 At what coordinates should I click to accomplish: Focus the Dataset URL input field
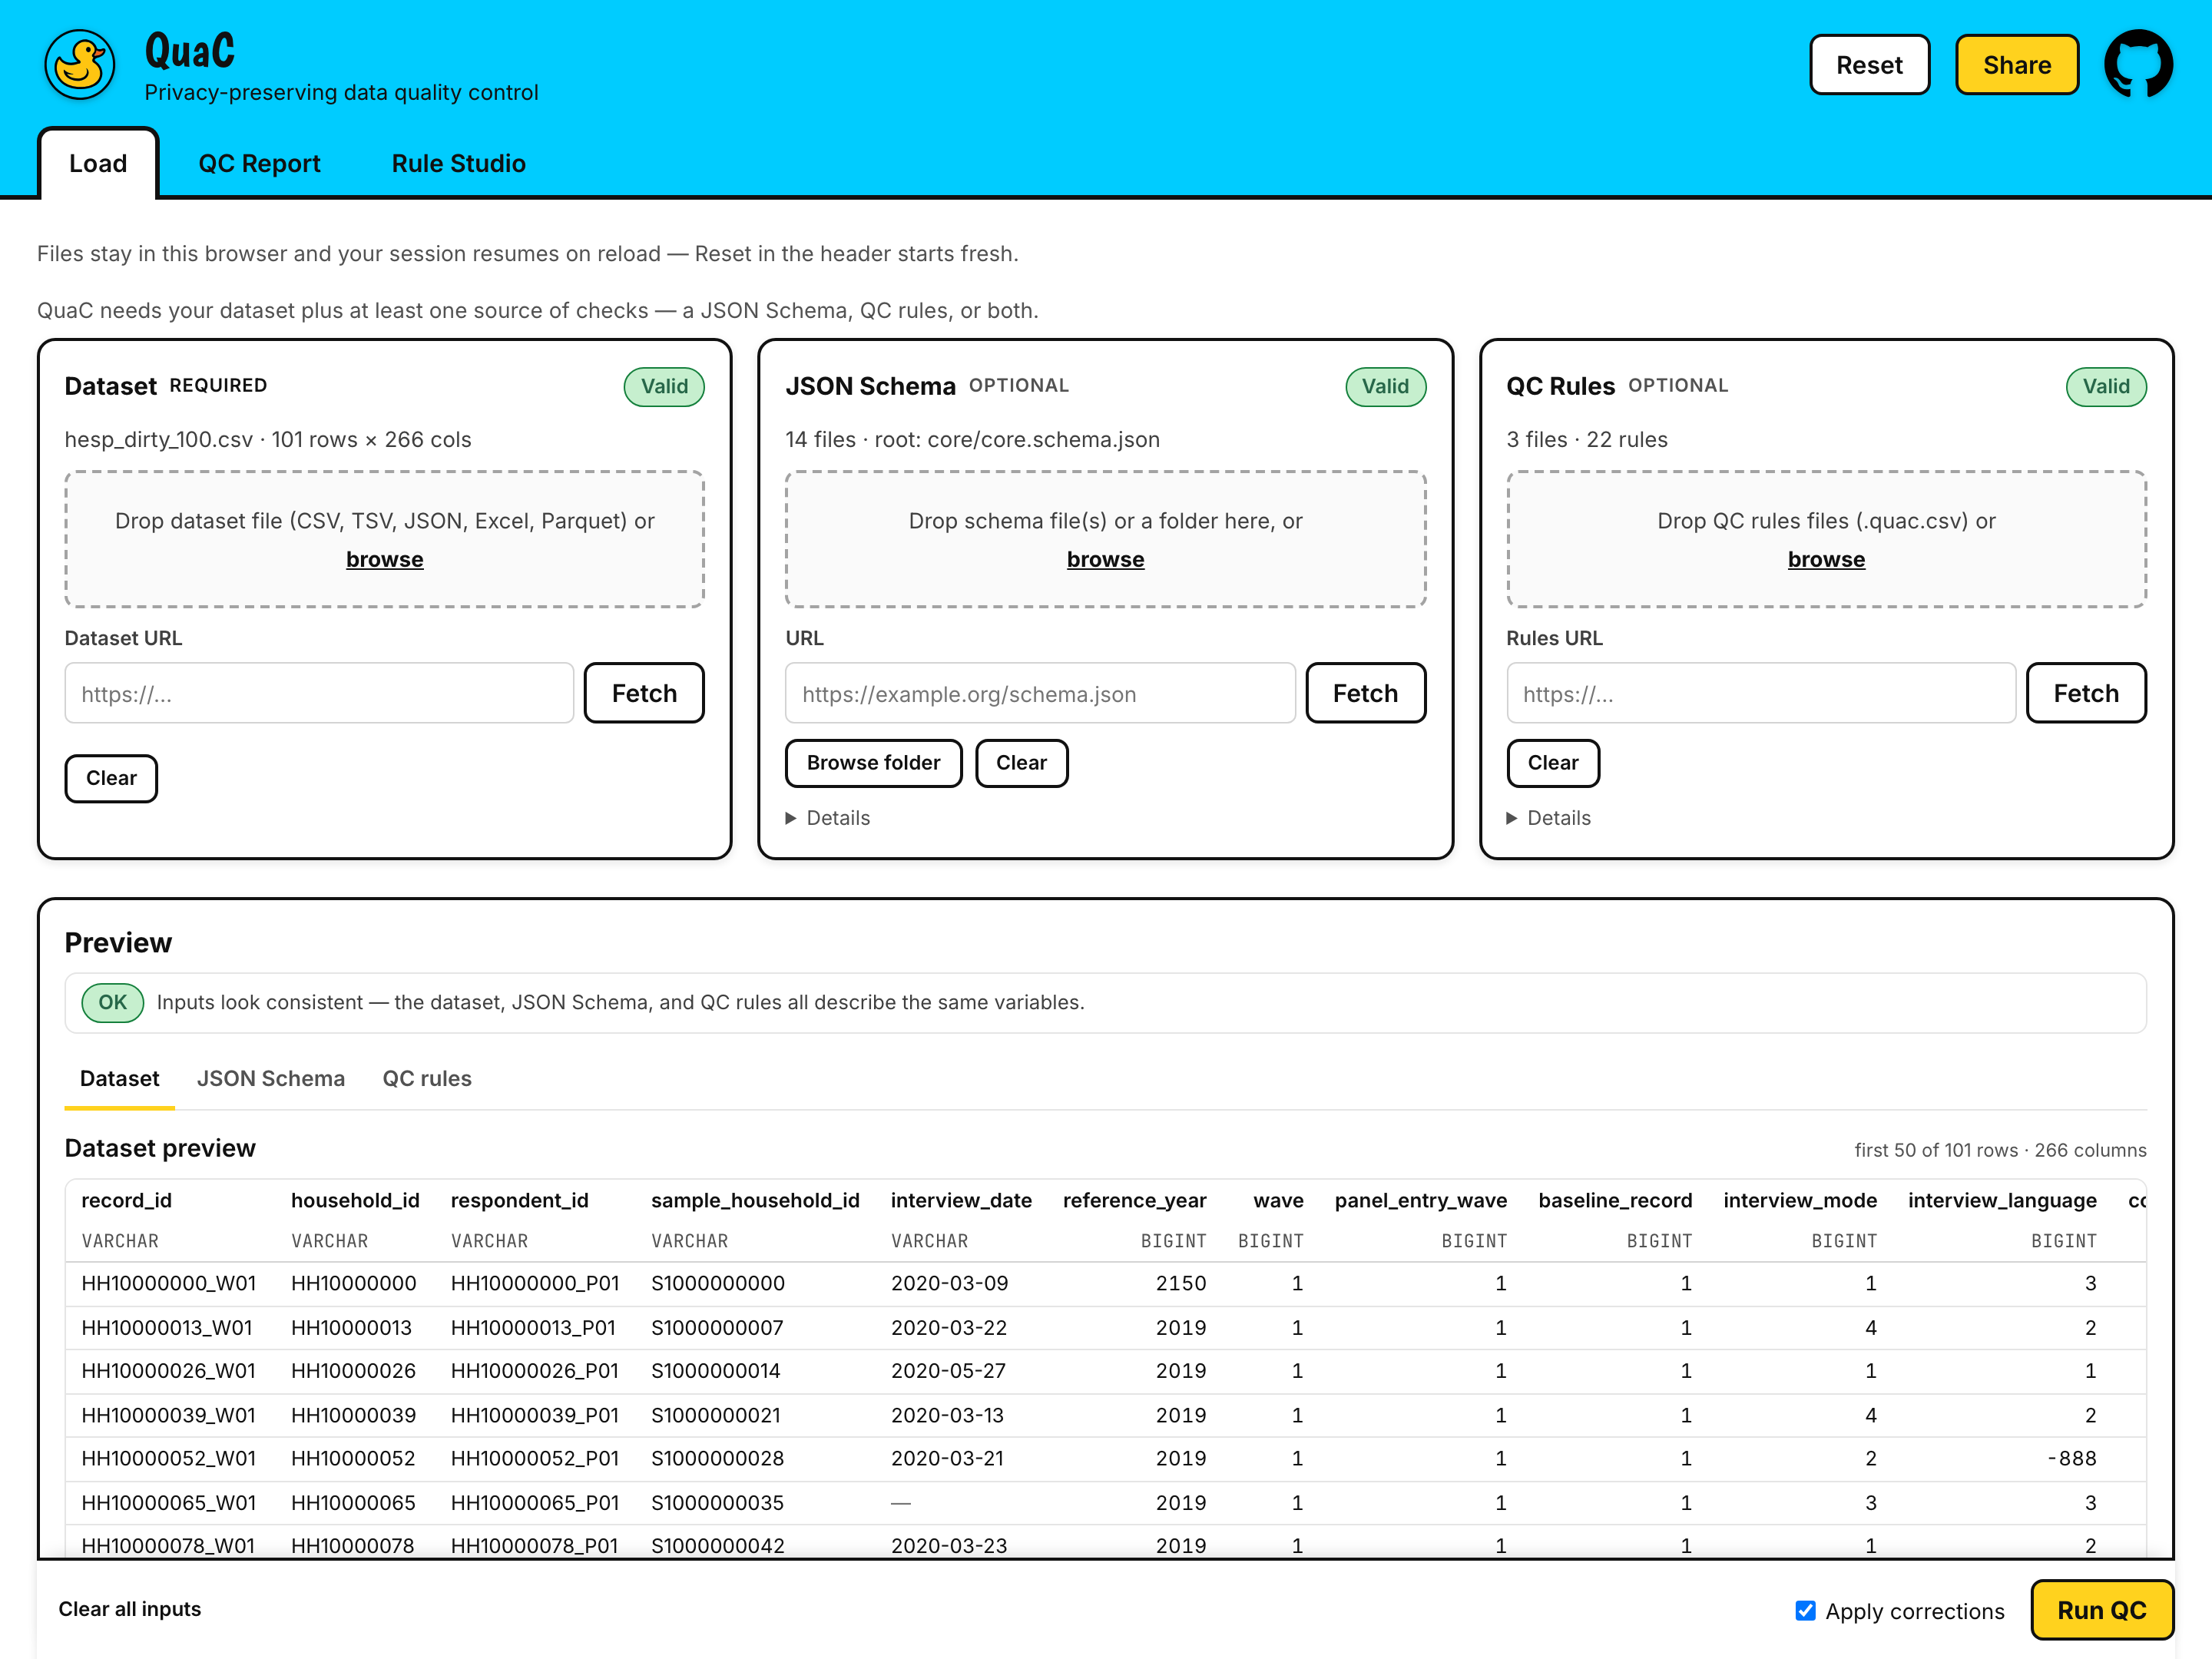click(319, 693)
